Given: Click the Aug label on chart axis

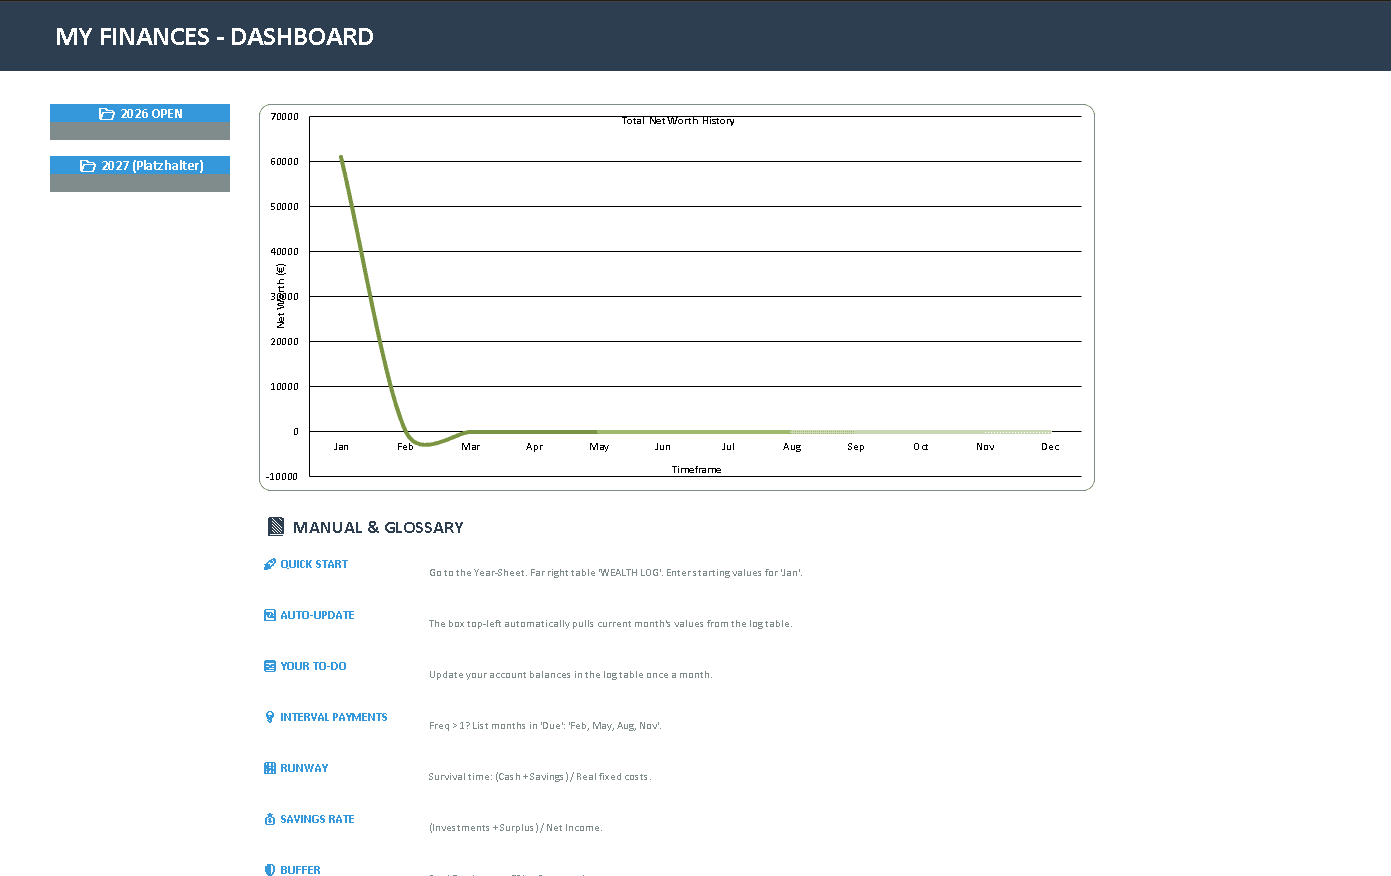Looking at the screenshot, I should [x=792, y=447].
